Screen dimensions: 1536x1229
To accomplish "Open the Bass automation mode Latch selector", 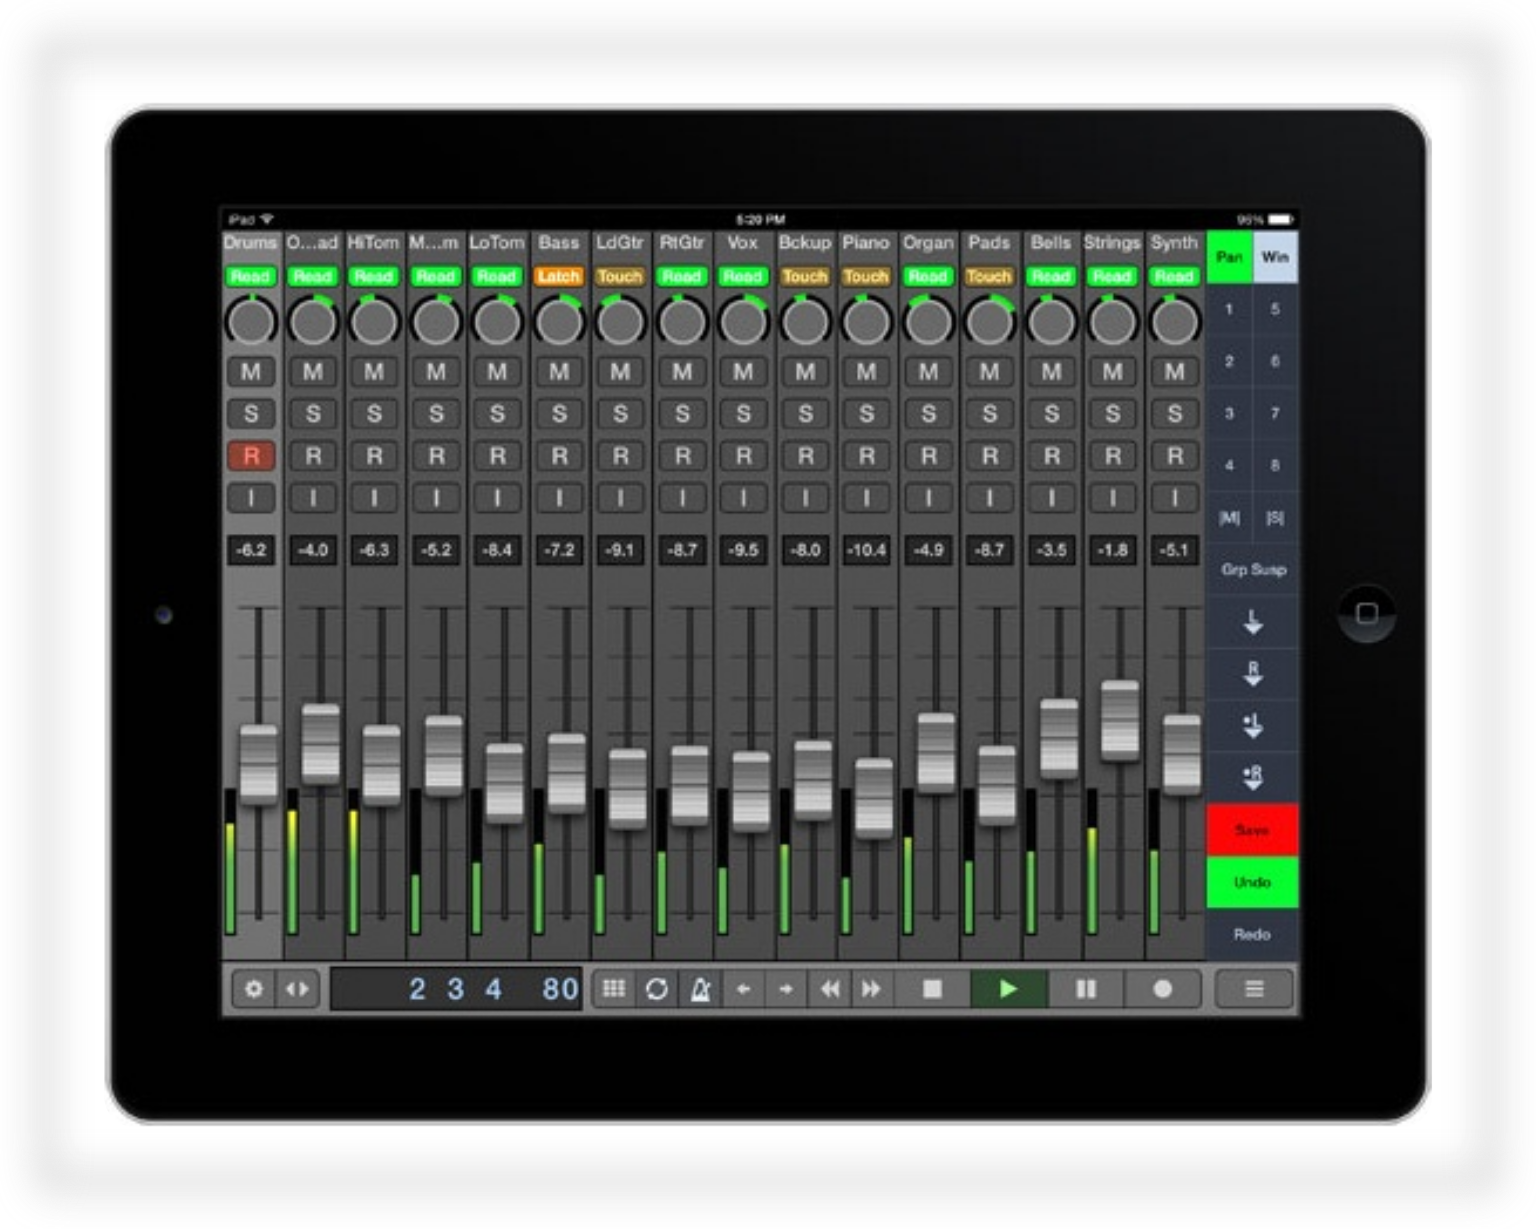I will 559,276.
